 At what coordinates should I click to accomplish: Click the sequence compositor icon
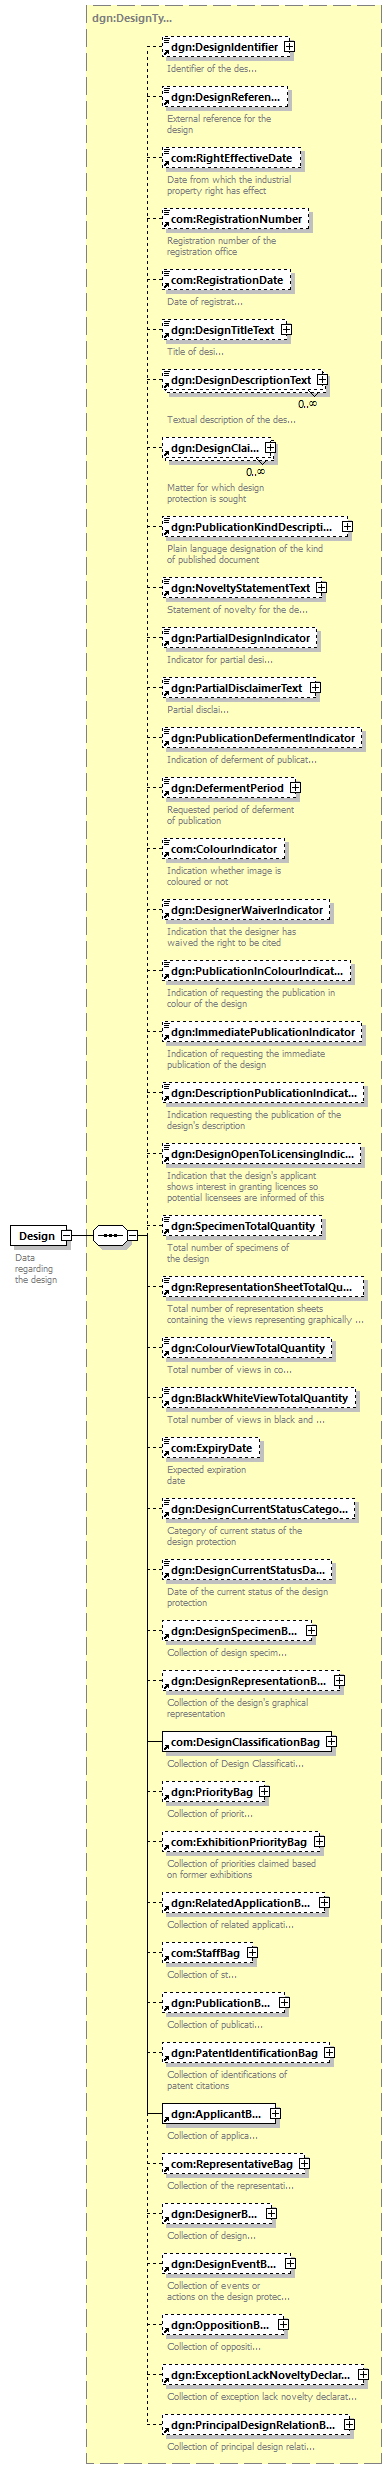click(109, 1236)
